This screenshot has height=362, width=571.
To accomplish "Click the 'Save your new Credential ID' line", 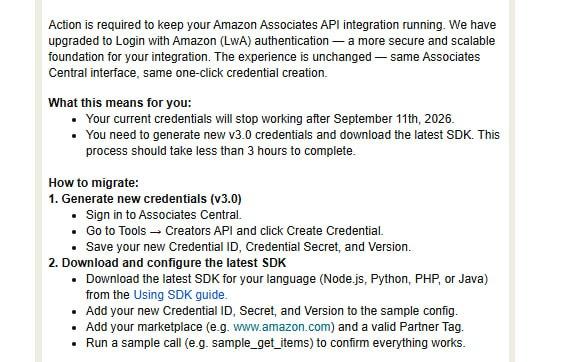I will click(248, 247).
